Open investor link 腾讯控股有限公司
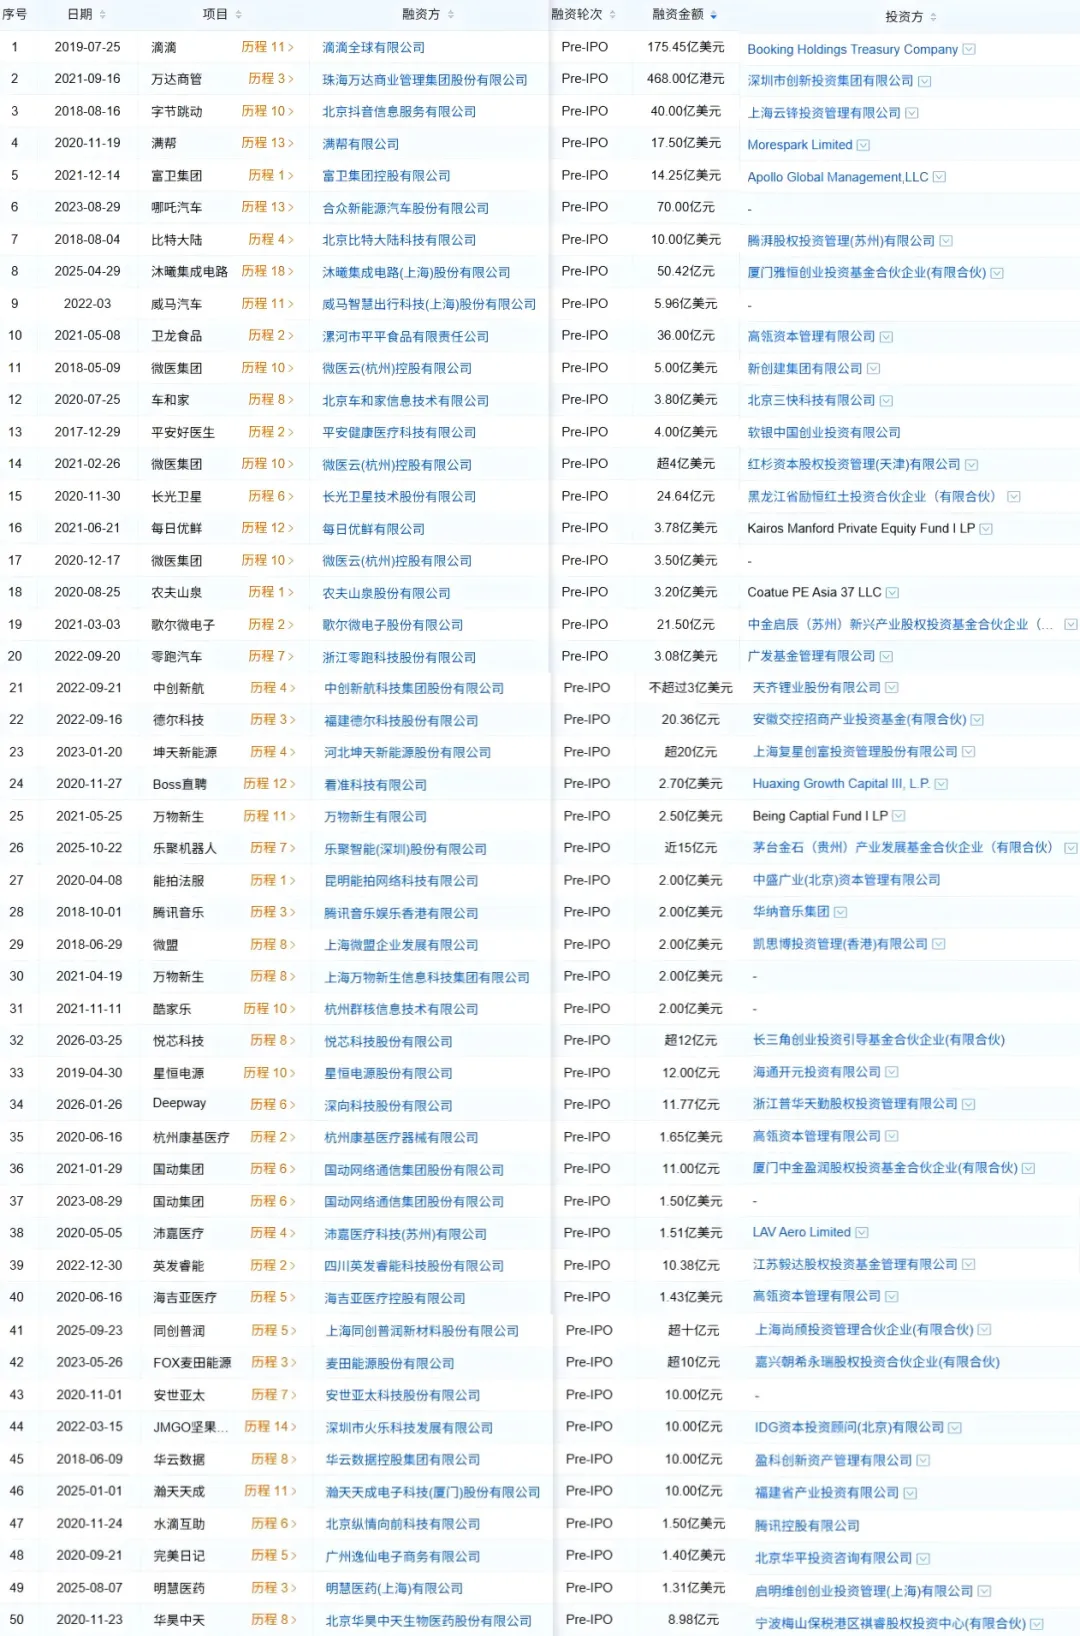The height and width of the screenshot is (1636, 1080). (807, 1525)
